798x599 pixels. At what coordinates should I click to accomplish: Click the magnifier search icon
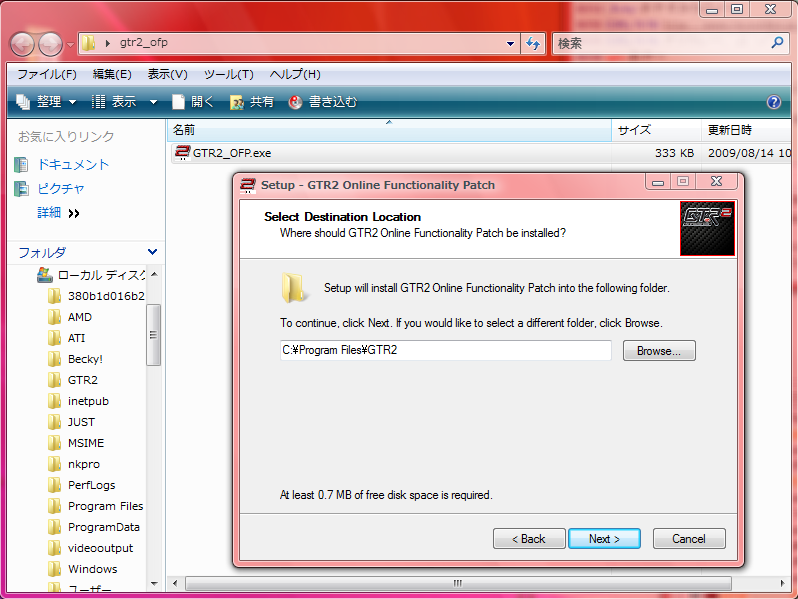click(777, 43)
